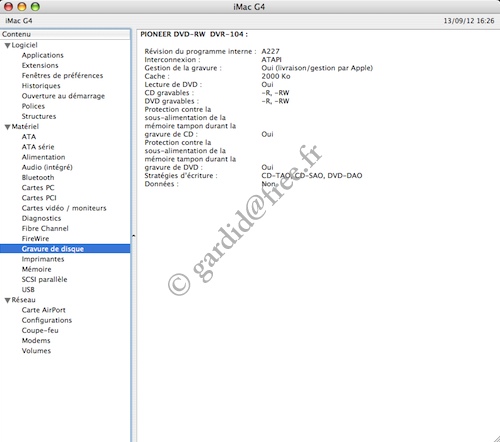
Task: Select Historiques in the Logiciel list
Action: point(41,86)
